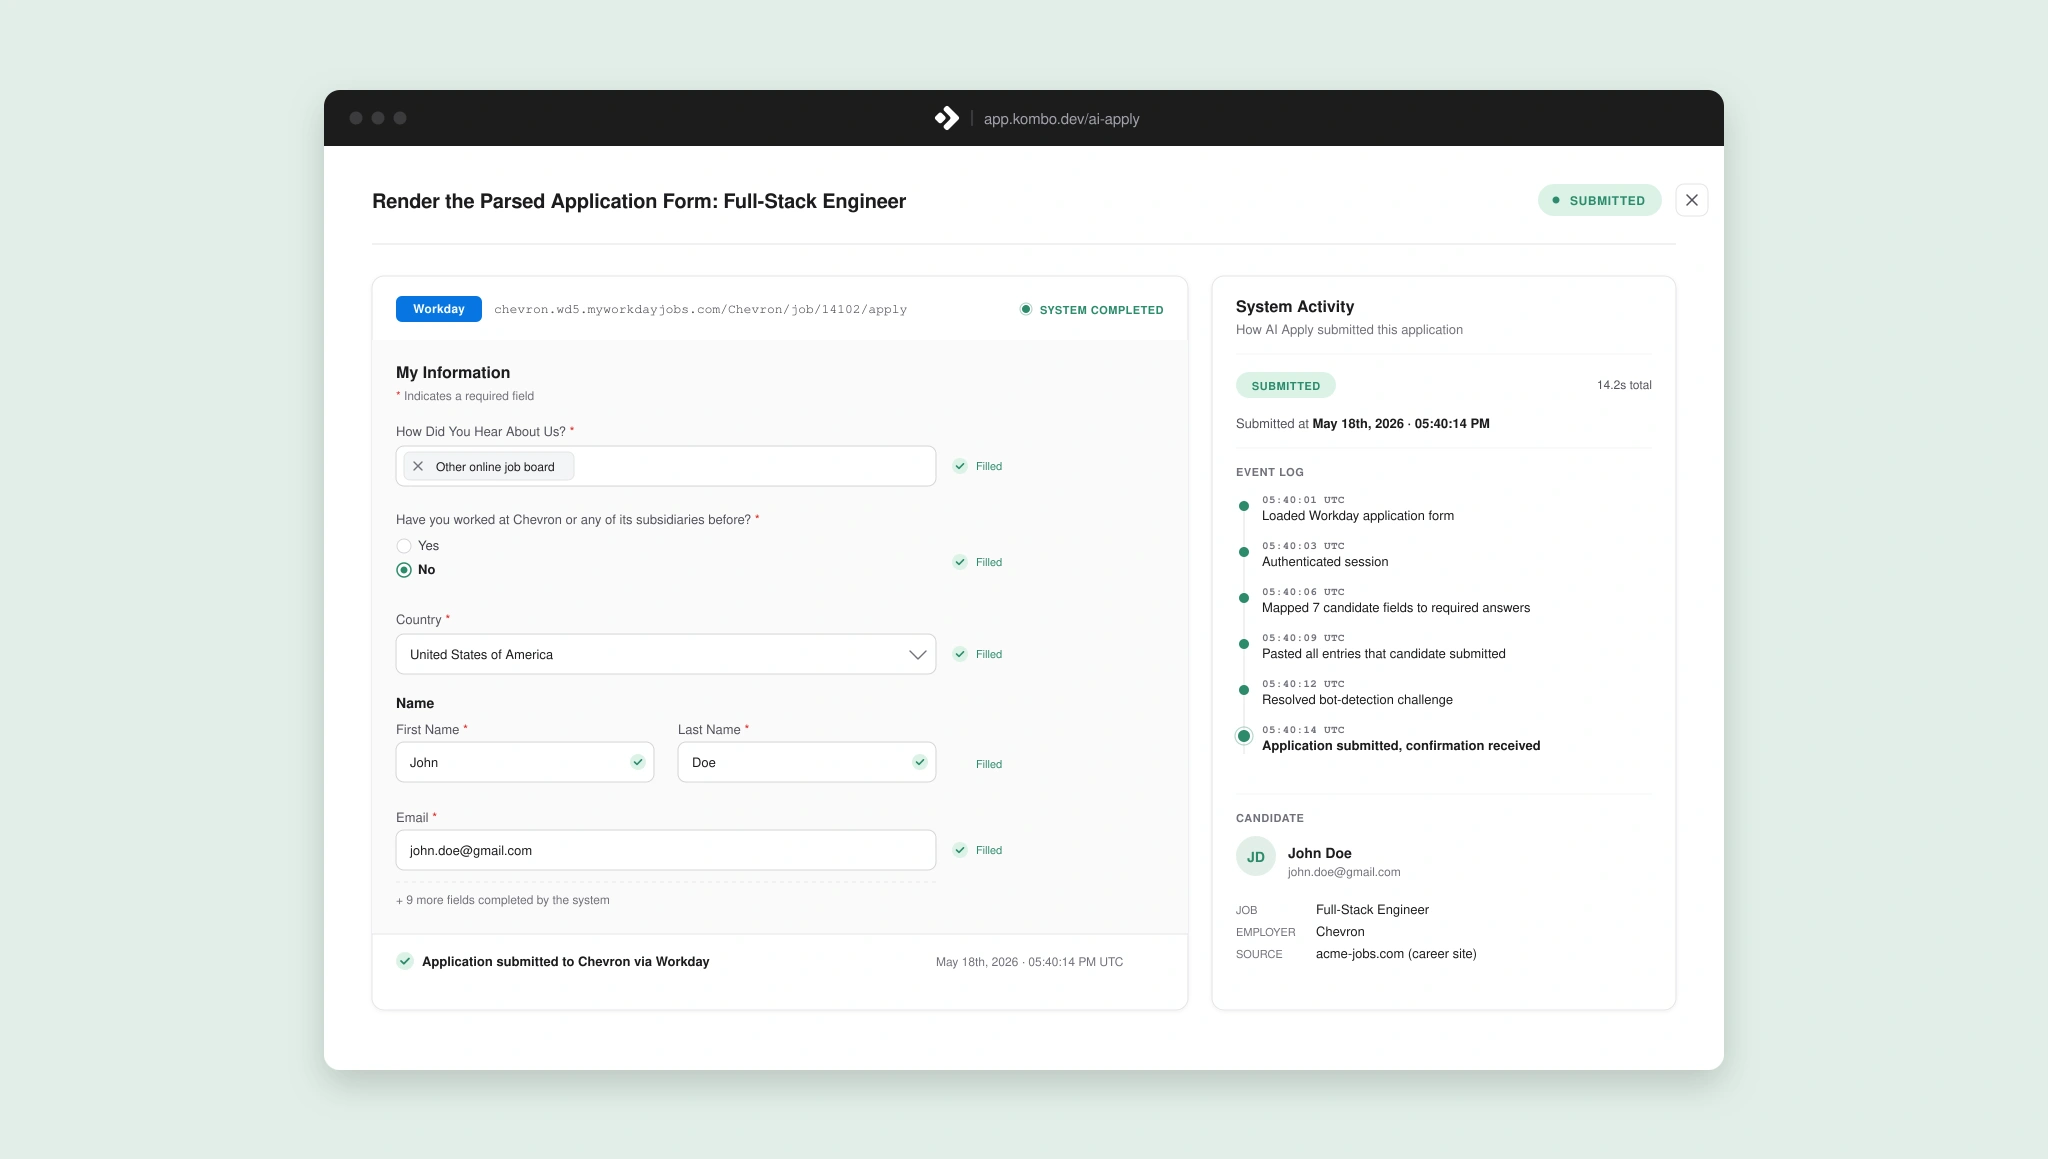Click the green check inside Last Name field
Screen dimensions: 2048x1159
(x=919, y=762)
